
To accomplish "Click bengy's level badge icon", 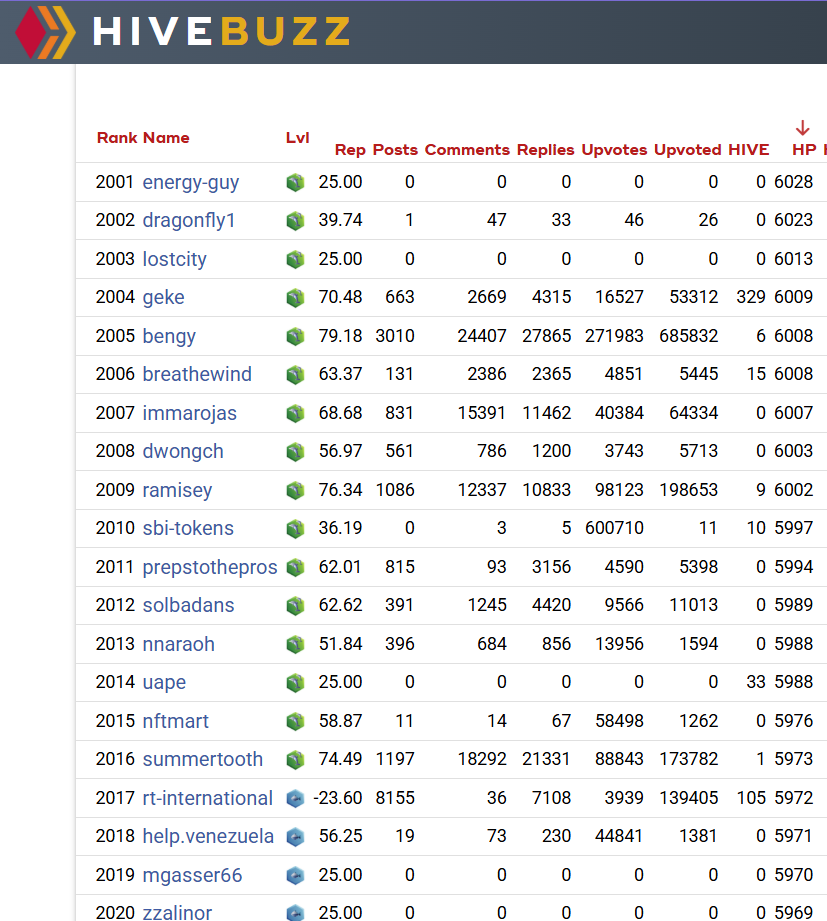I will pos(295,337).
